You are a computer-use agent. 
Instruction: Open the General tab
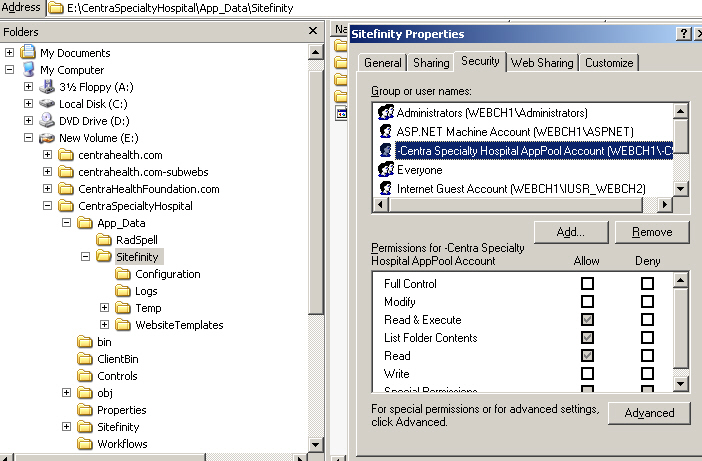click(x=383, y=63)
